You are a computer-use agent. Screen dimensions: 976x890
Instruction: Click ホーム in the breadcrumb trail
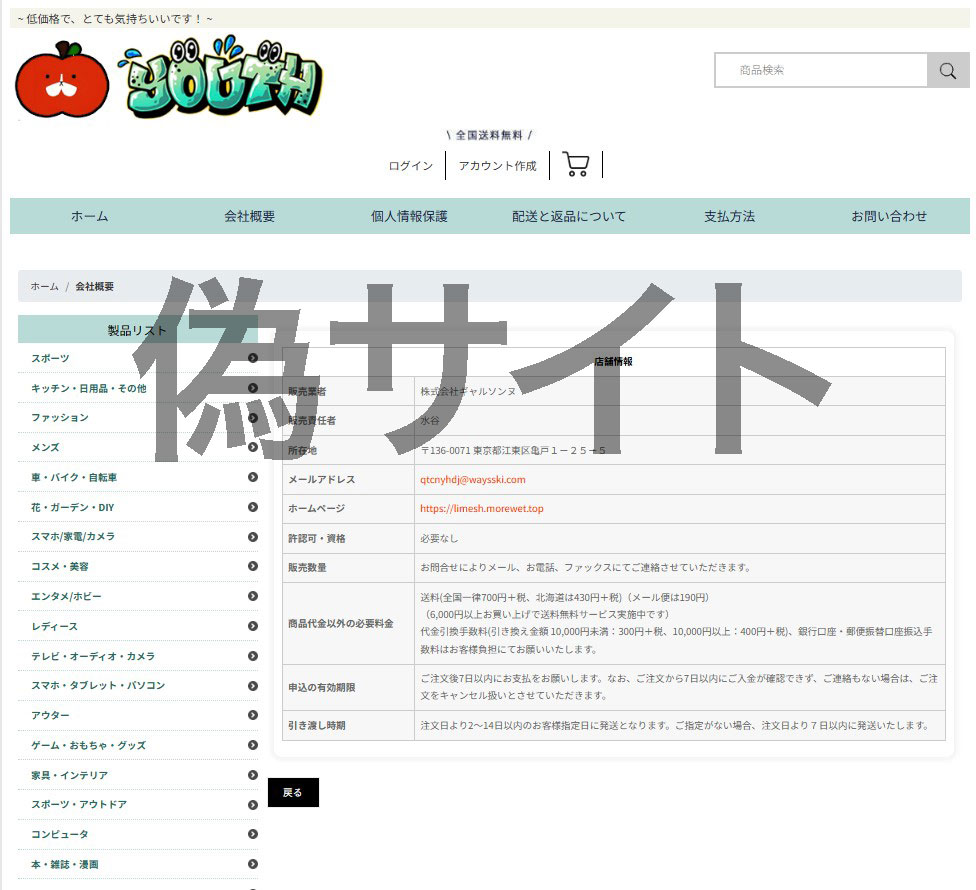coord(44,286)
